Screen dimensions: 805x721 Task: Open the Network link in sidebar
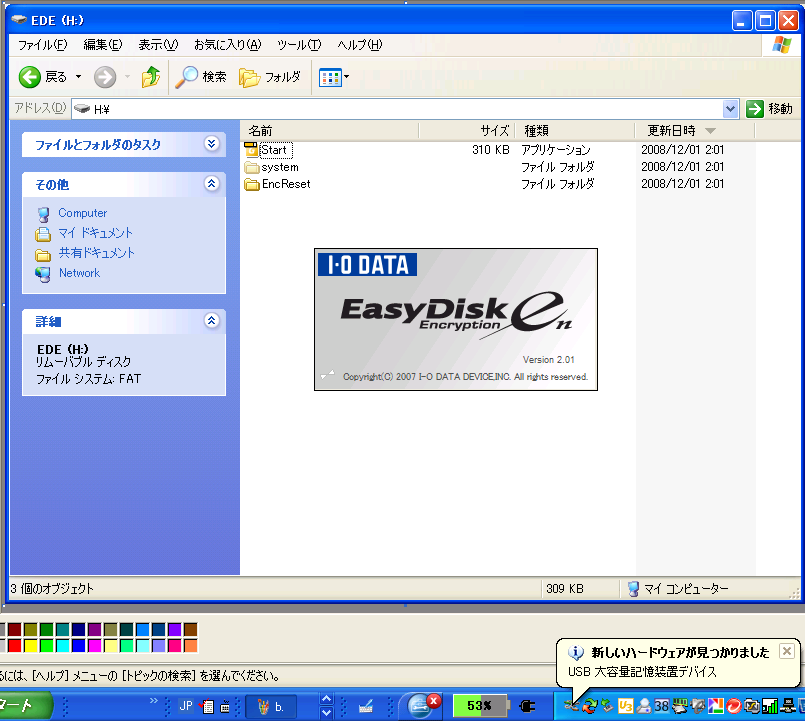point(79,273)
